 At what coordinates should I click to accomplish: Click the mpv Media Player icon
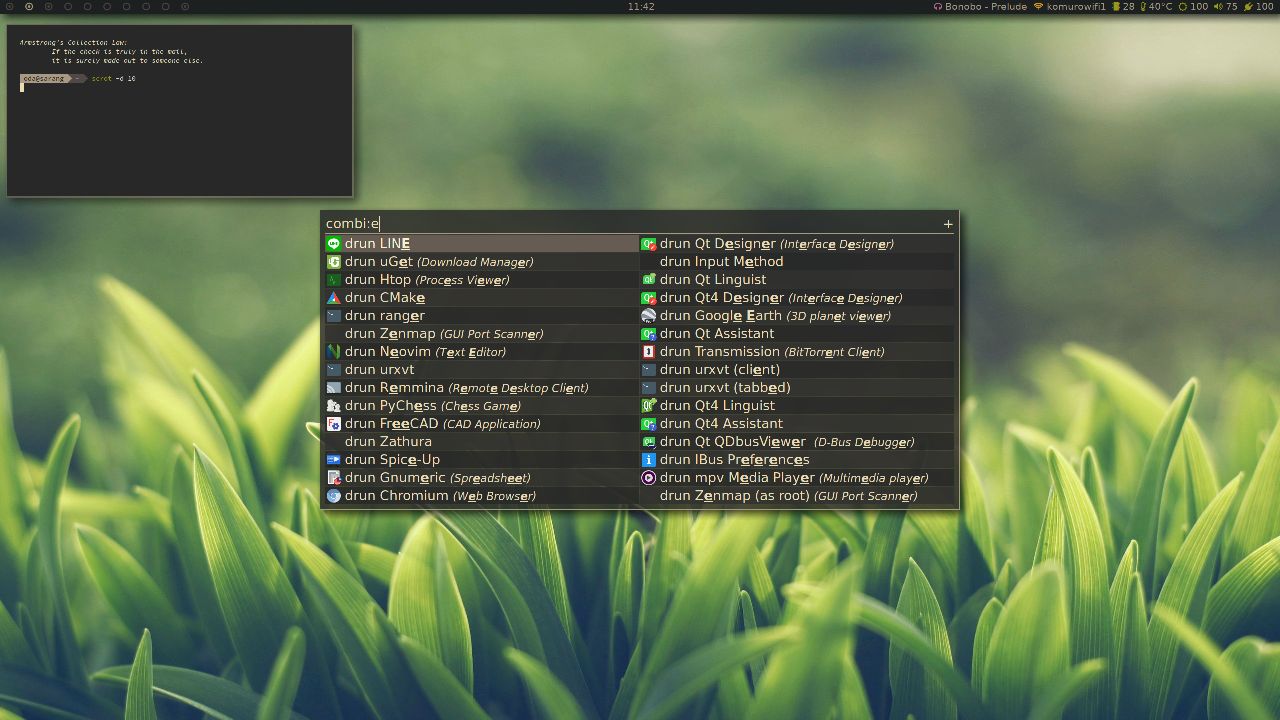click(x=649, y=477)
